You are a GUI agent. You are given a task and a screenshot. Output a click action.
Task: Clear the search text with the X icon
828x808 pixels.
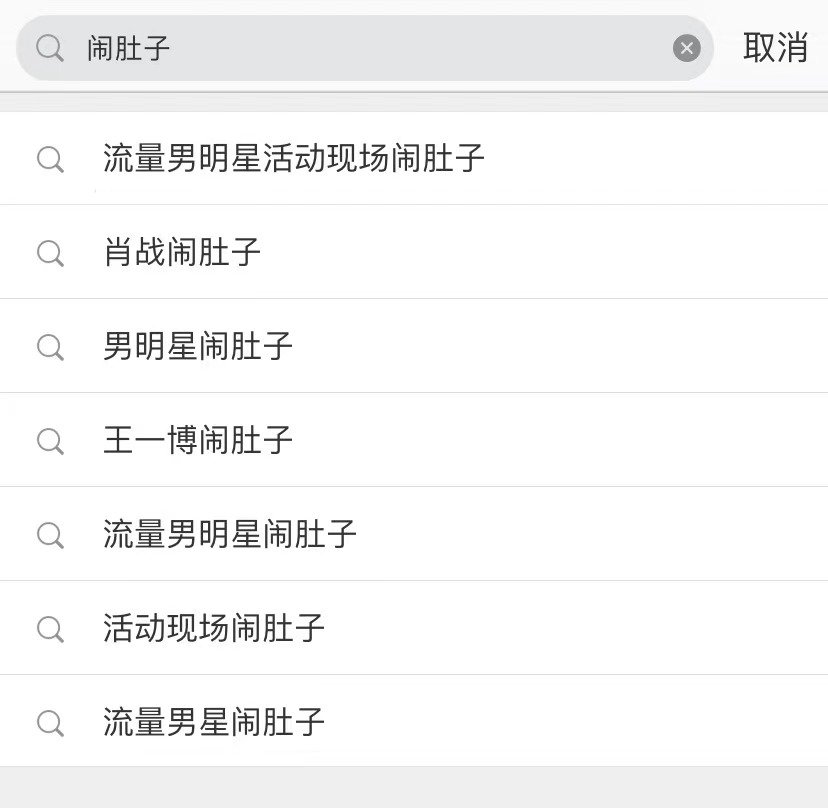(x=686, y=48)
